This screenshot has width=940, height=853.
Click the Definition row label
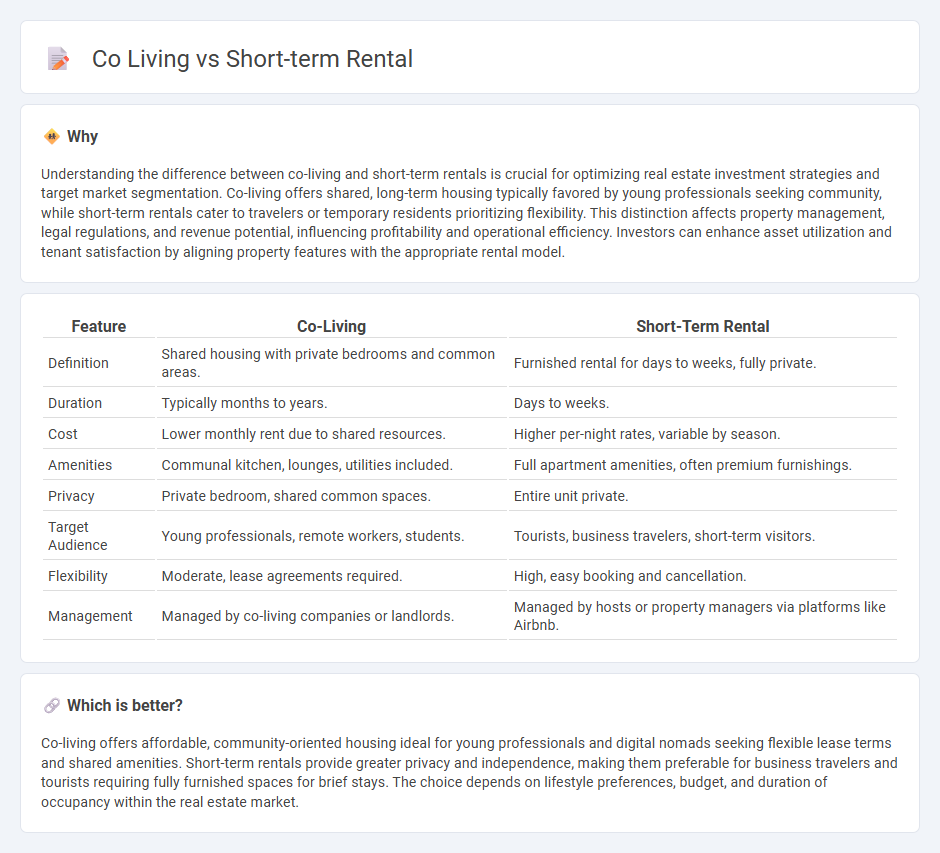78,363
